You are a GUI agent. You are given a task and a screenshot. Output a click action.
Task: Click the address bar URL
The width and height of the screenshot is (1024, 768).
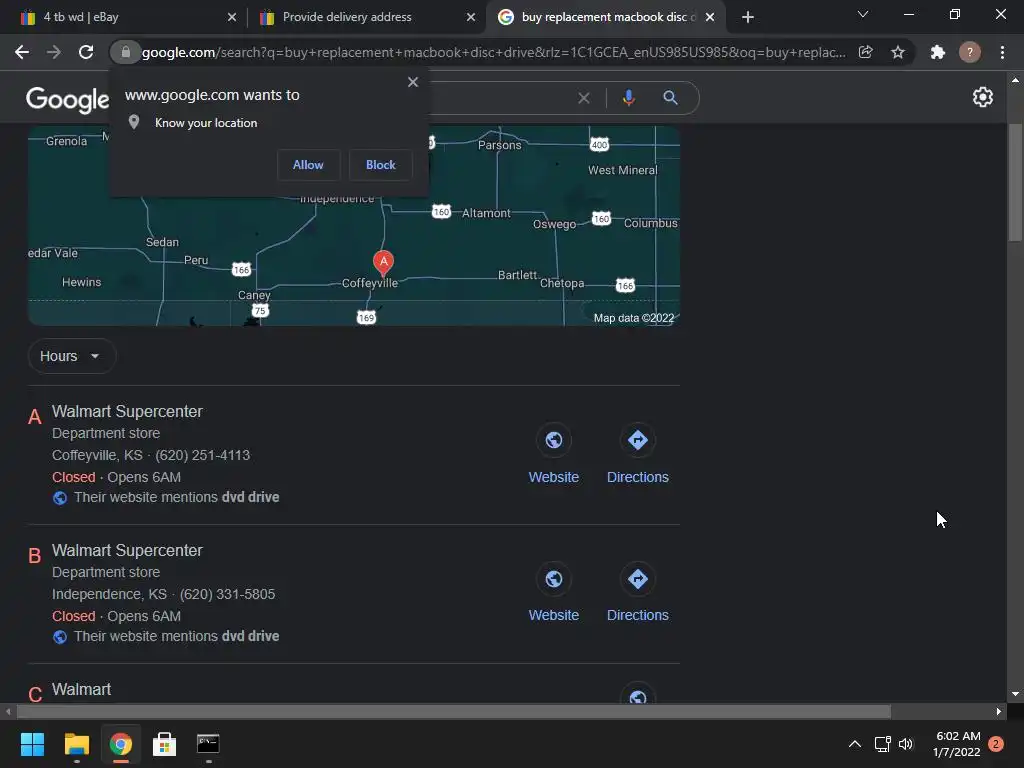pos(493,52)
